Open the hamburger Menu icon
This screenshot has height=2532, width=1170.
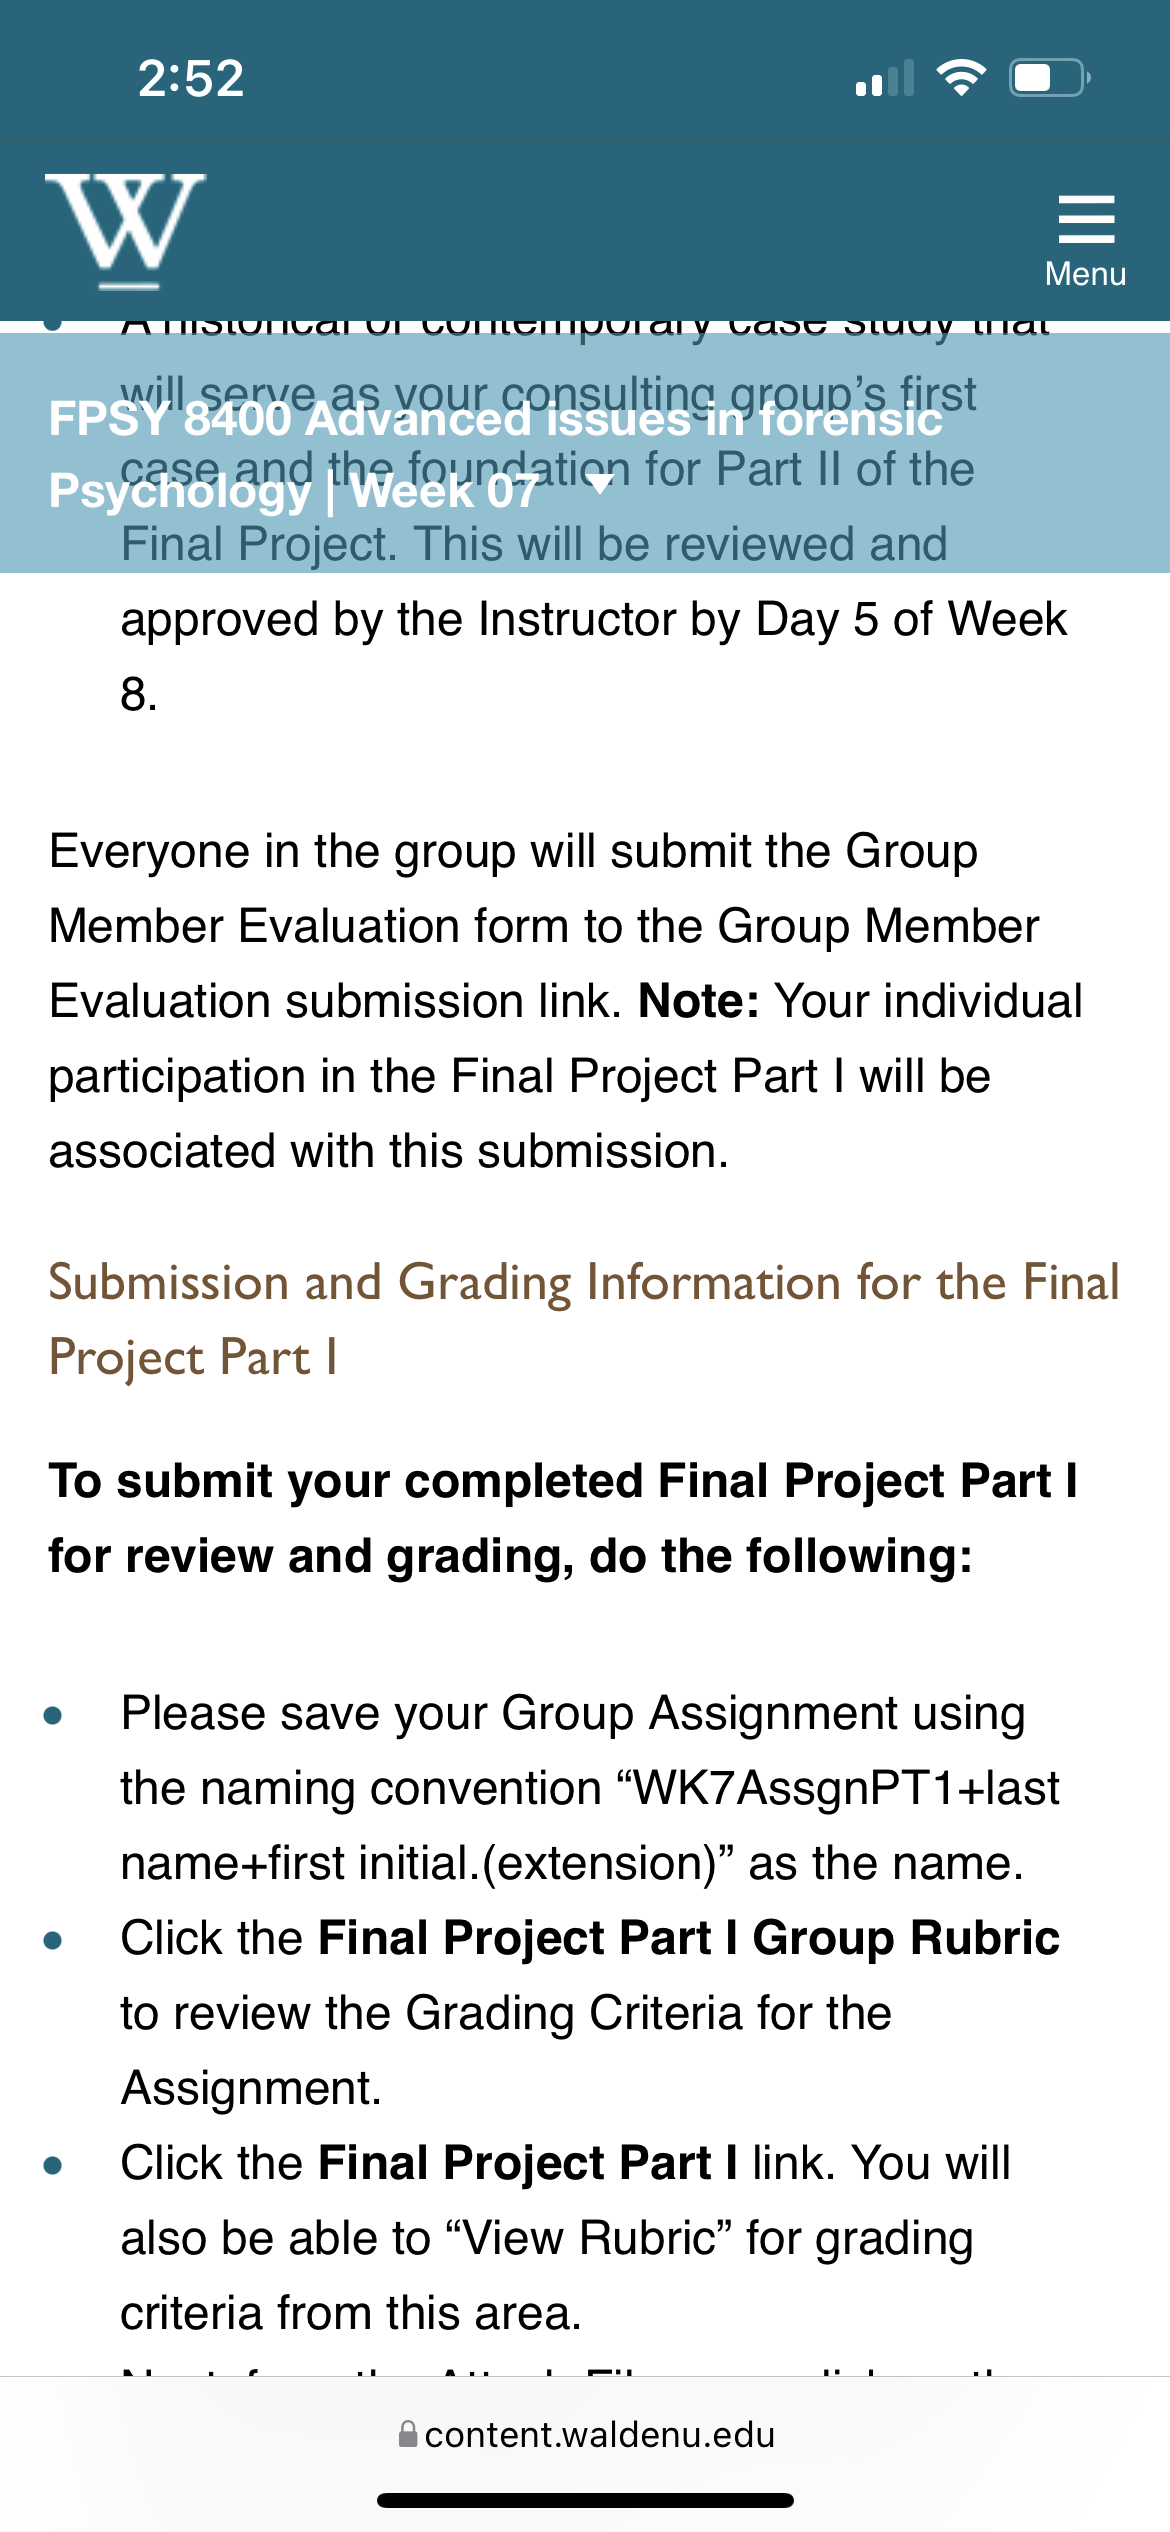click(1086, 219)
